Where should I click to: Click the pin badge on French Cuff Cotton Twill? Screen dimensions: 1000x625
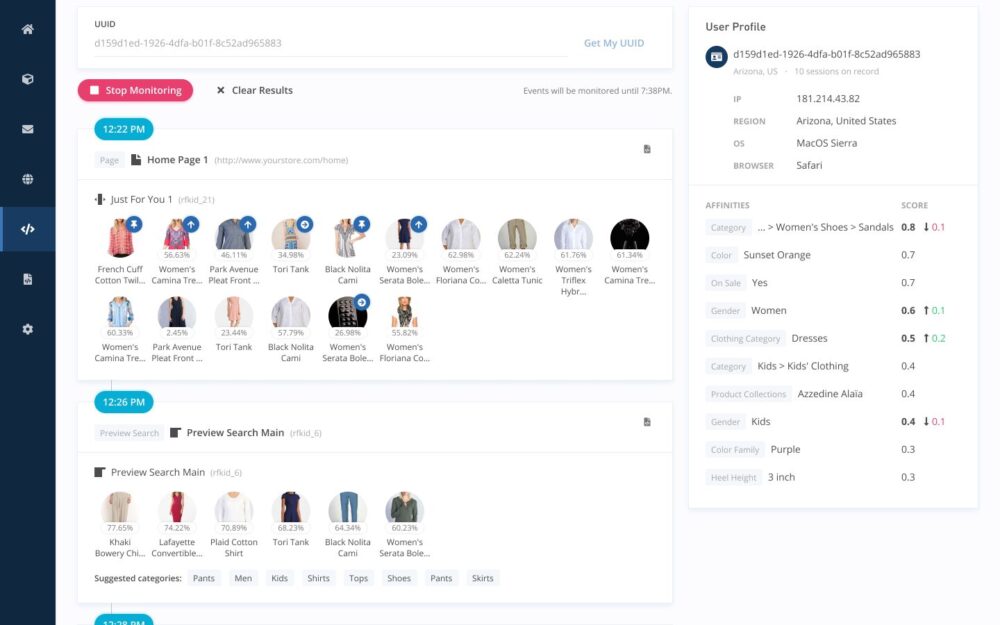[135, 224]
